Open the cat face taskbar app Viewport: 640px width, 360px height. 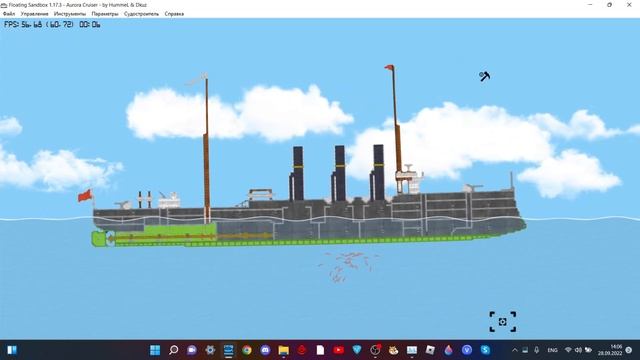(393, 350)
